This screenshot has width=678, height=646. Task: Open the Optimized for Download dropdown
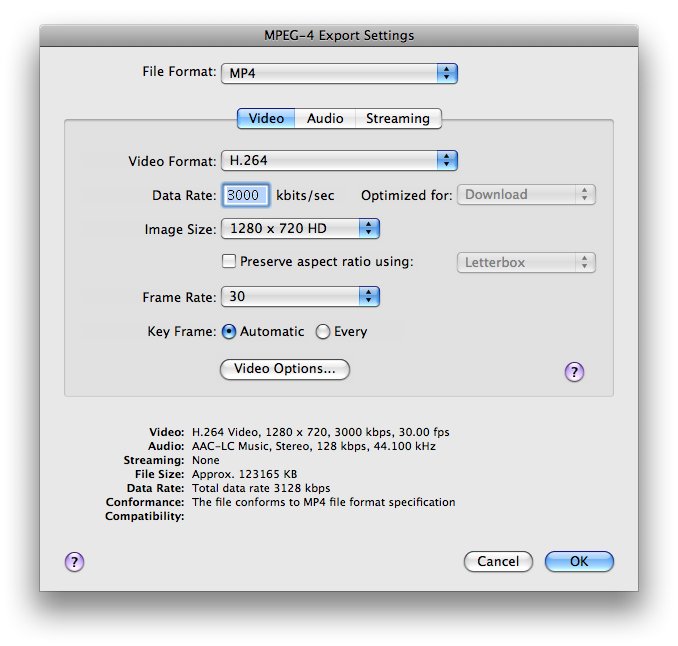526,195
